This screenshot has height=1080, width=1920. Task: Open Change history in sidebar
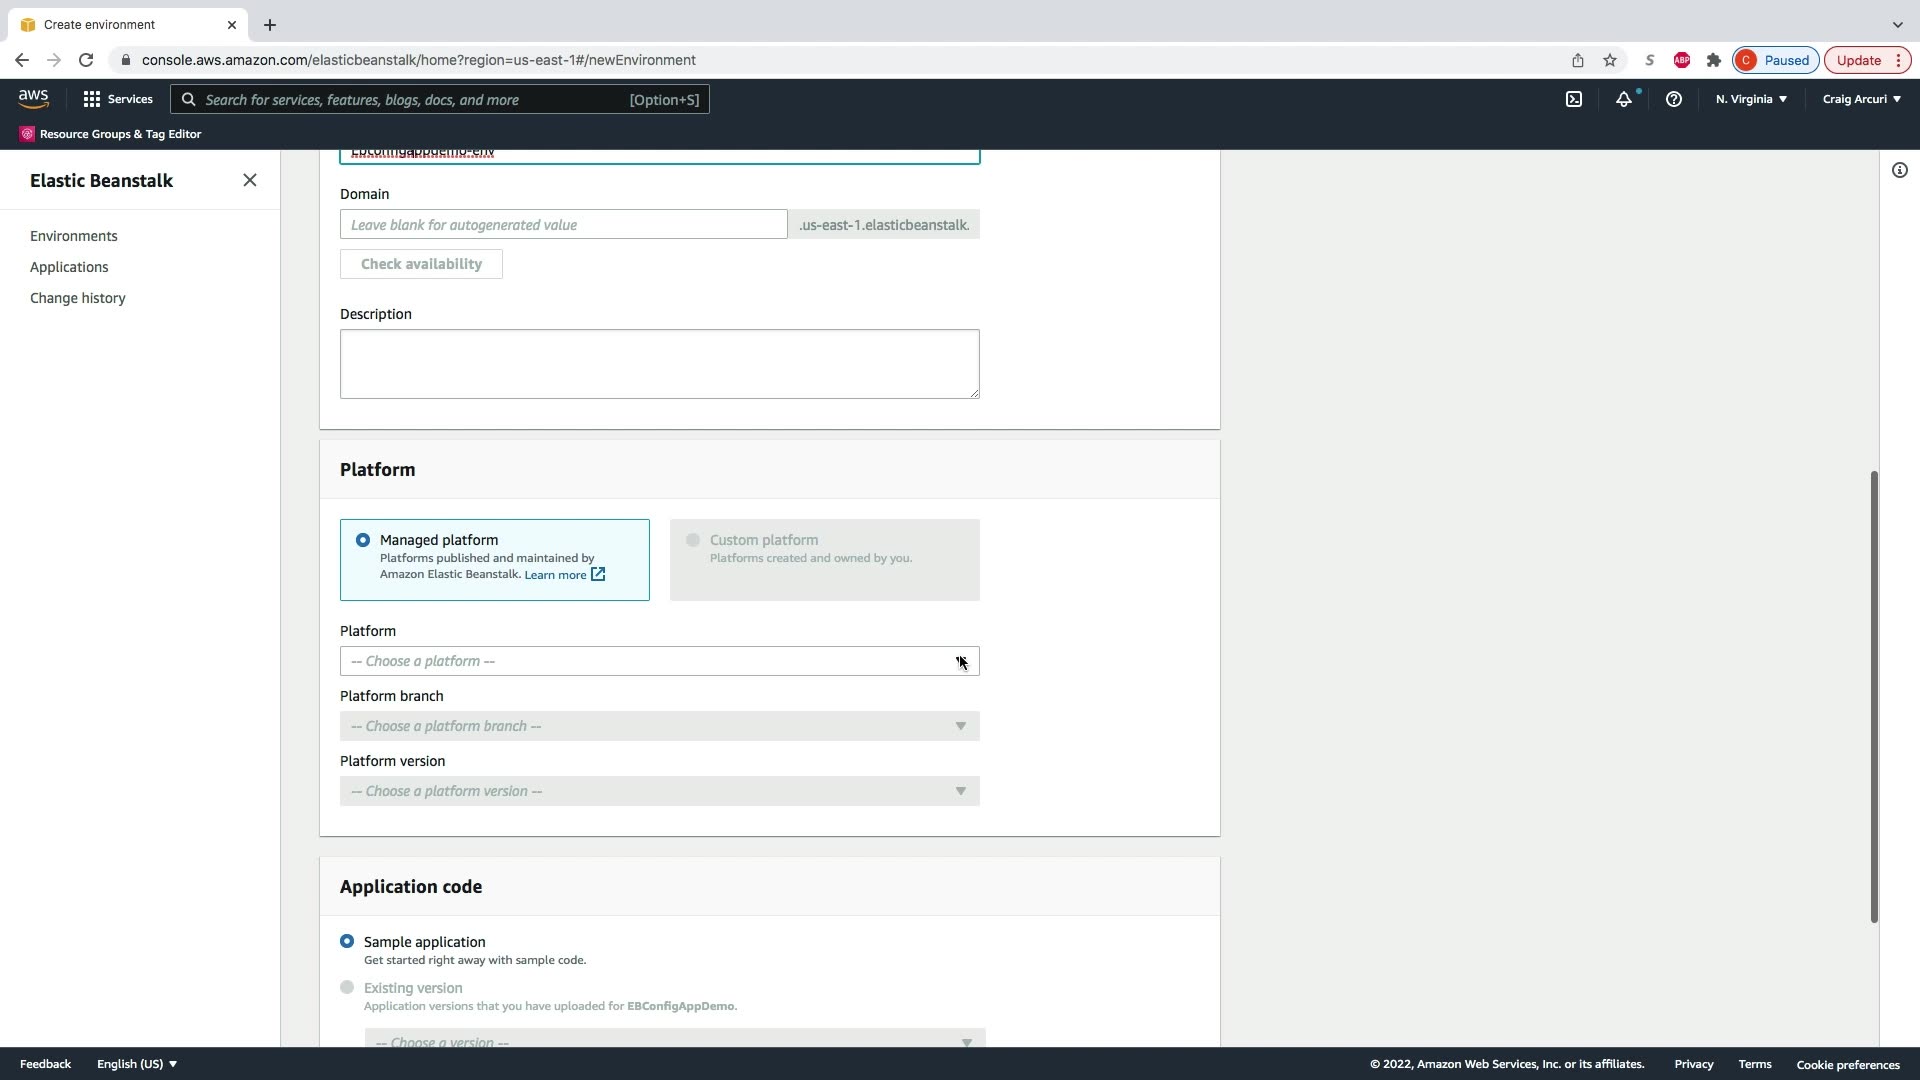click(78, 298)
